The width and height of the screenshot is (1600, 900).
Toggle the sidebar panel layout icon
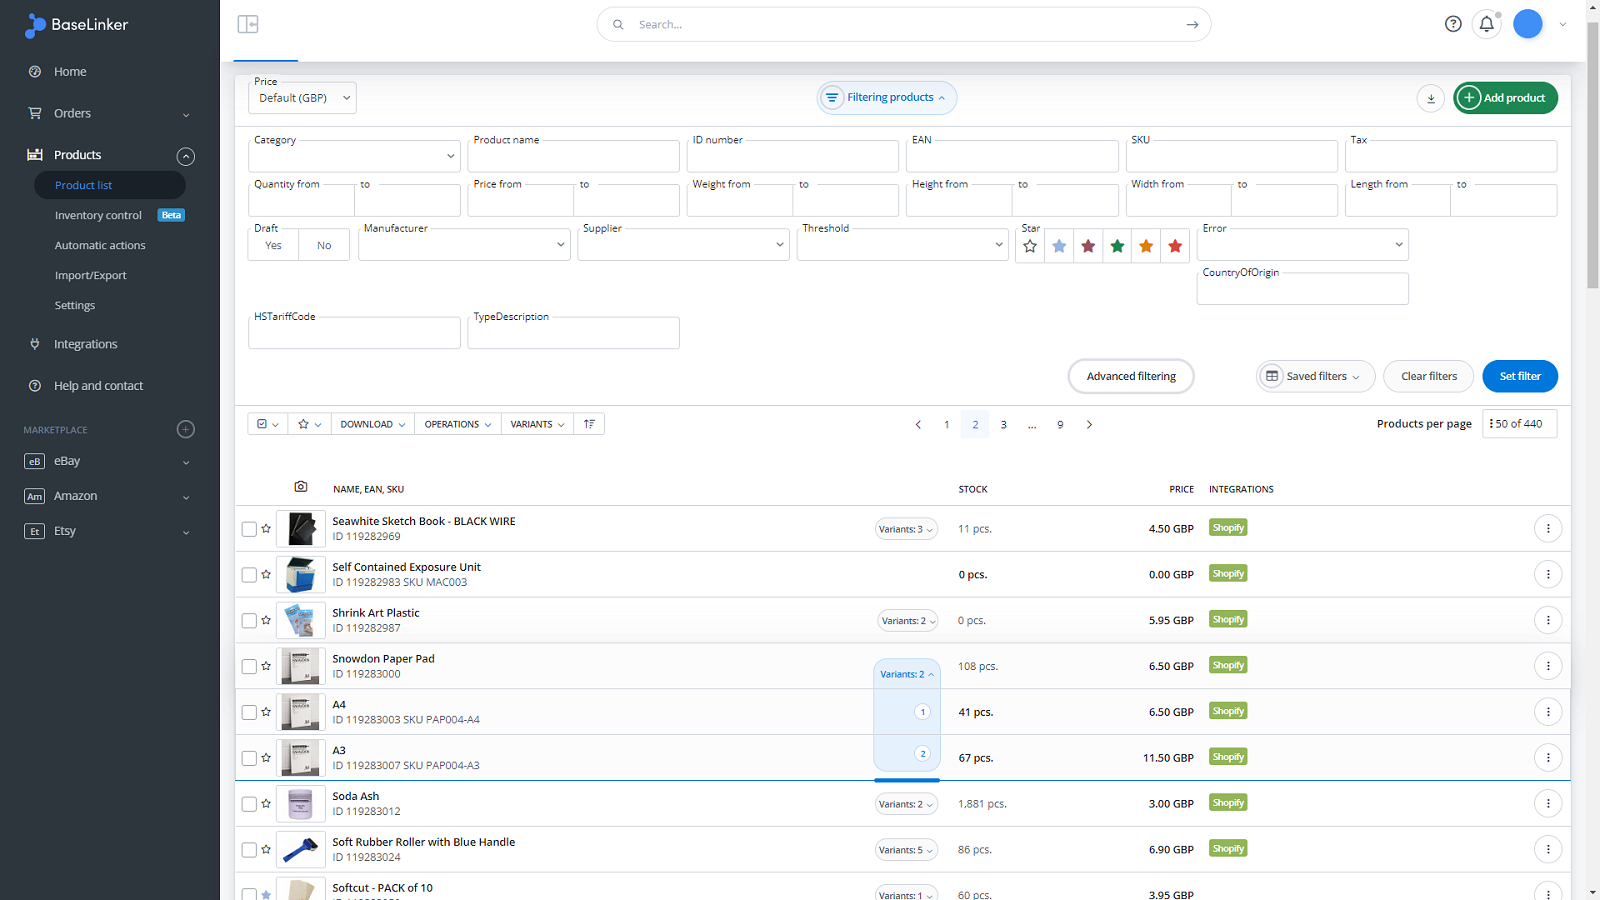[248, 24]
